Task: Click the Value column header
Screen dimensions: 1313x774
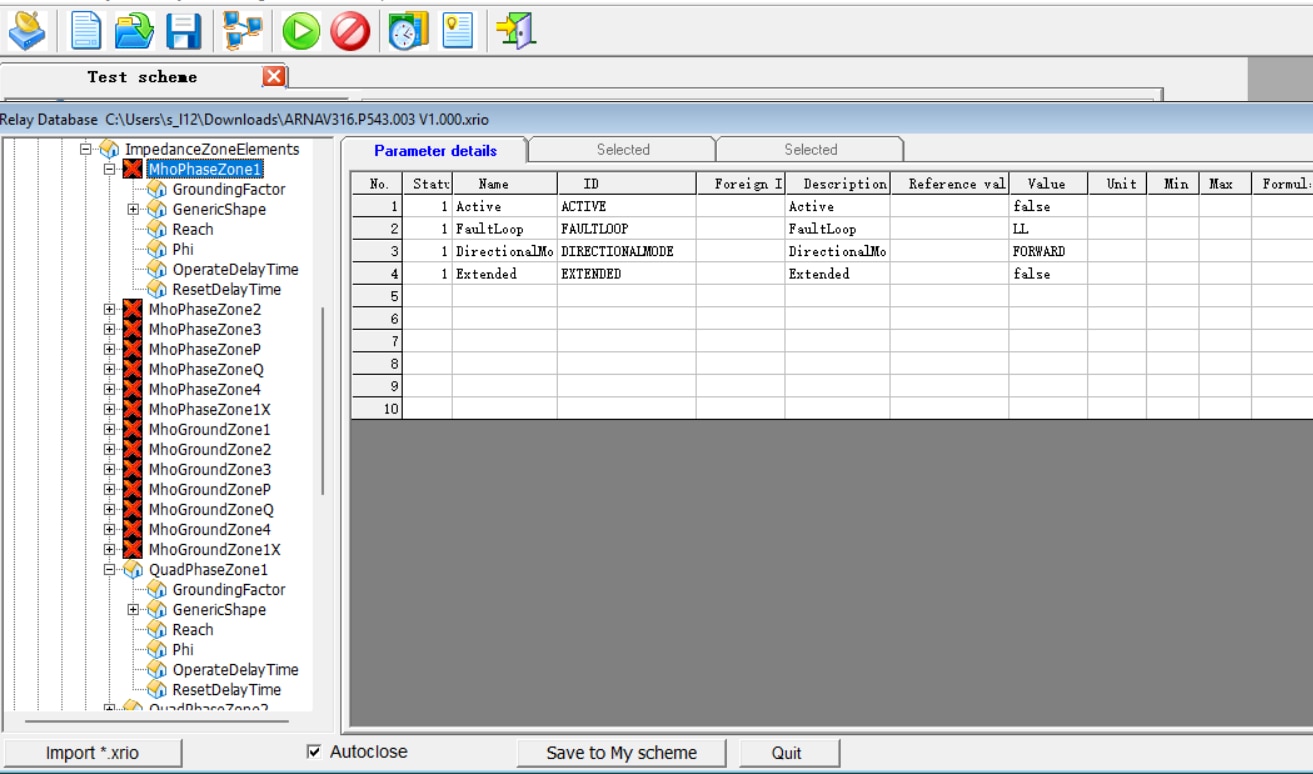Action: tap(1048, 184)
